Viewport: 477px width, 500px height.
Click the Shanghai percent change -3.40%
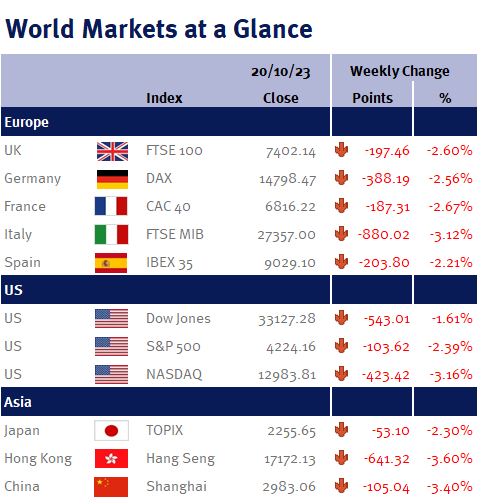[450, 487]
